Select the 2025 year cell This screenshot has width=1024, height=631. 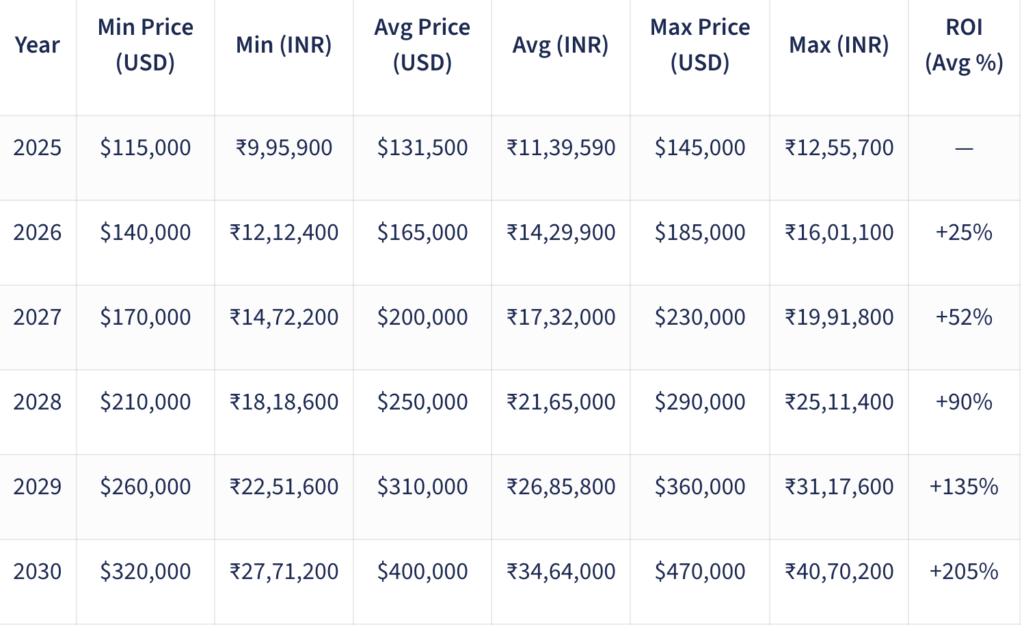[x=37, y=148]
